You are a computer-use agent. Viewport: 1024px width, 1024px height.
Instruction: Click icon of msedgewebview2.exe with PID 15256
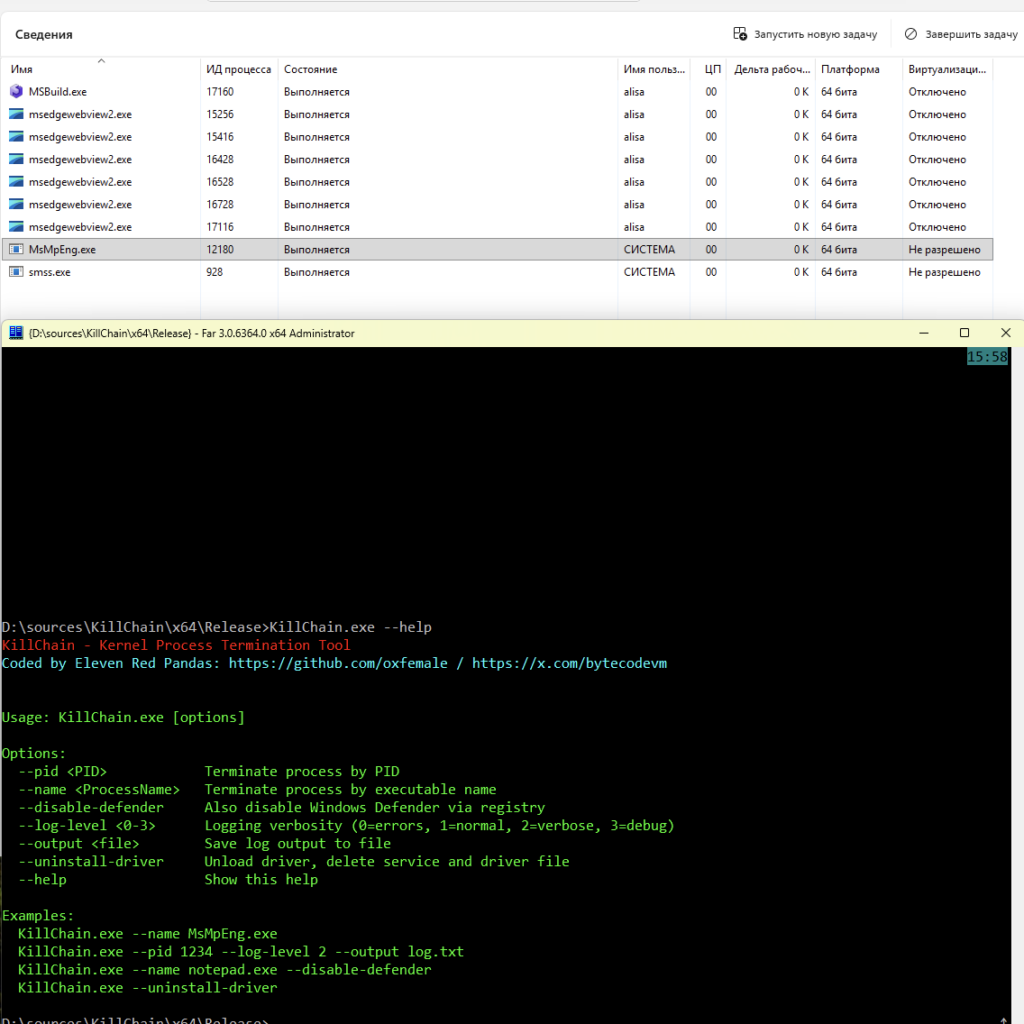(16, 114)
